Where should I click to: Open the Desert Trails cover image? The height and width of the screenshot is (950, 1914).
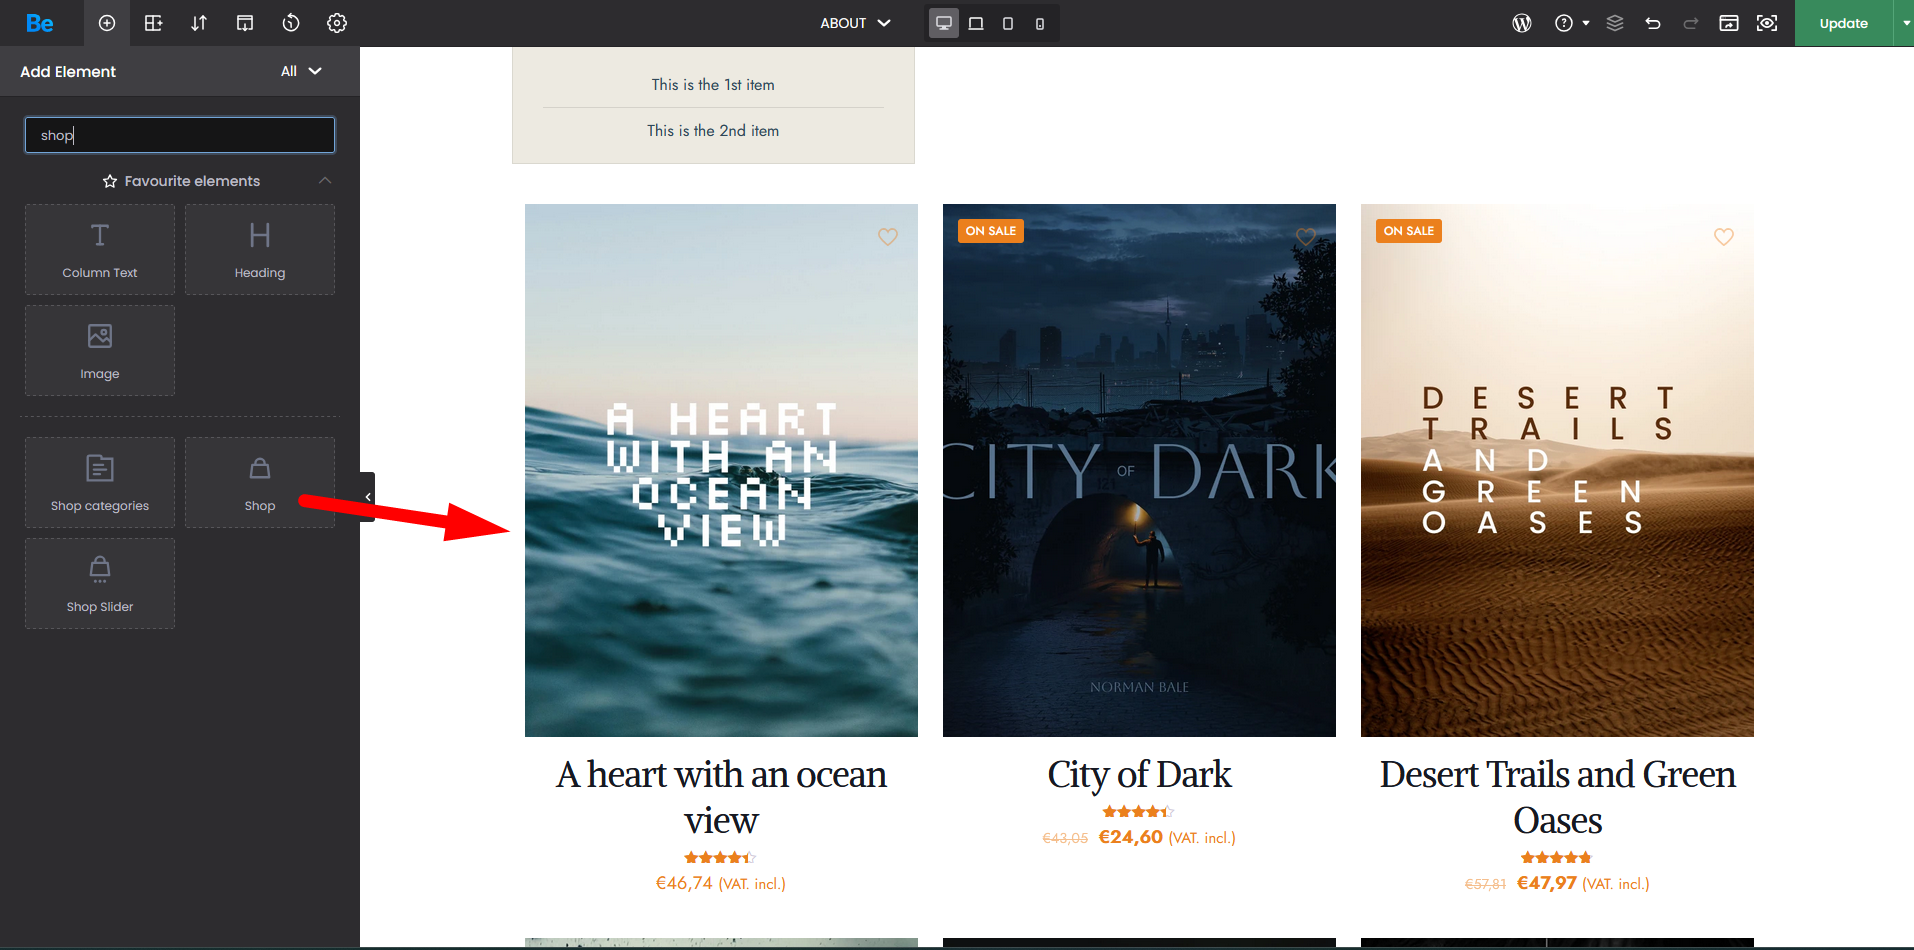(1557, 470)
